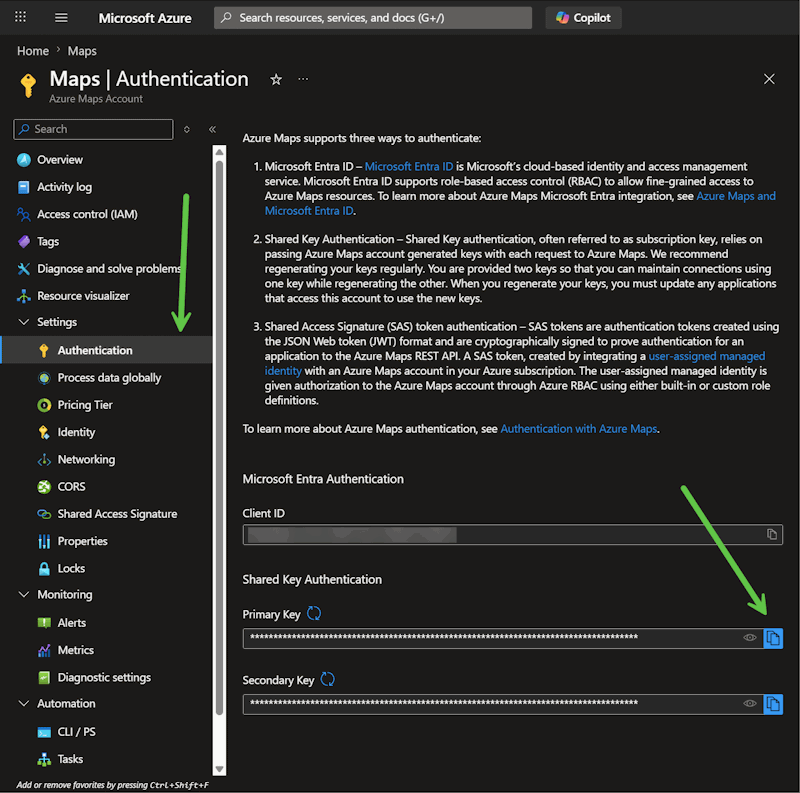Click the sidebar scrollbar up arrow

coord(219,152)
